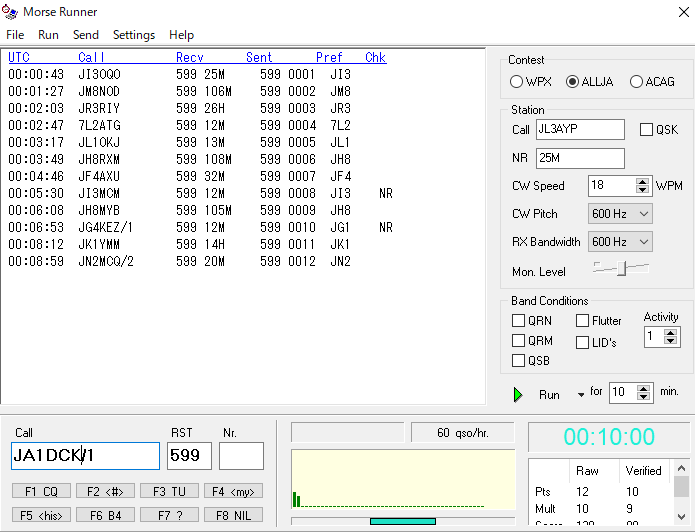Open the Settings menu
695x532 pixels.
click(134, 35)
